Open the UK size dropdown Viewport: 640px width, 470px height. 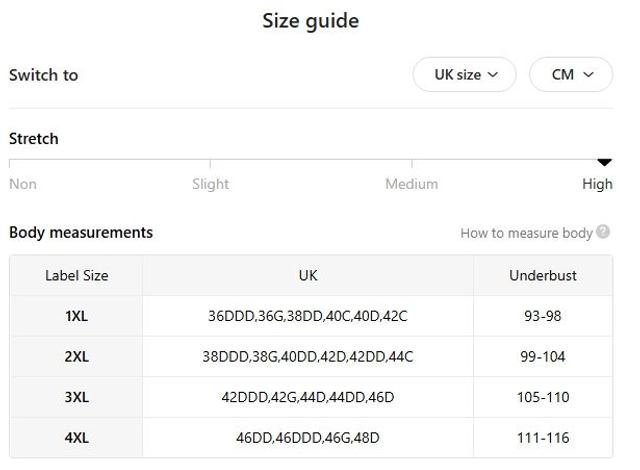pos(465,75)
